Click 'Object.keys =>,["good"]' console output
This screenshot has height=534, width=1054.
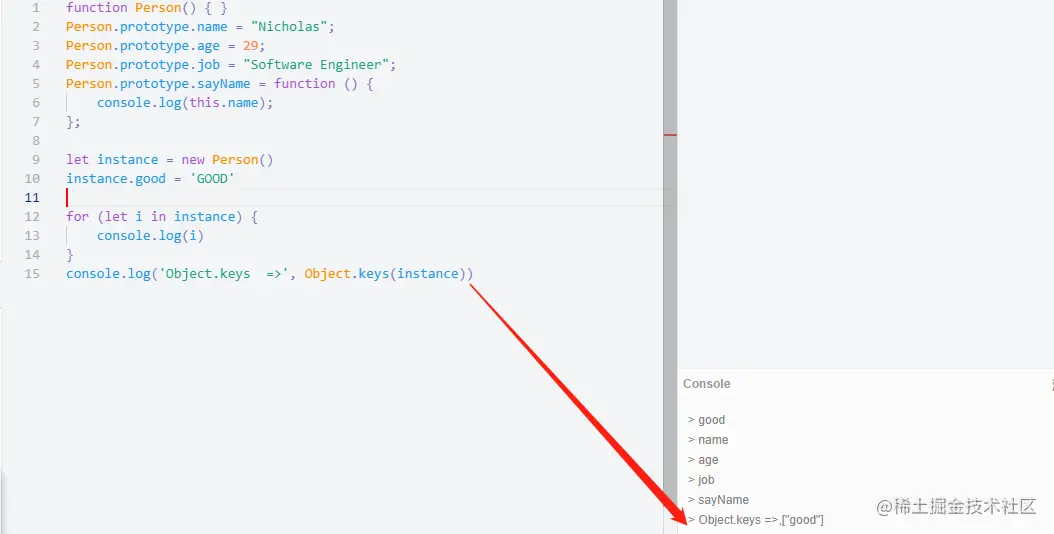pos(761,520)
